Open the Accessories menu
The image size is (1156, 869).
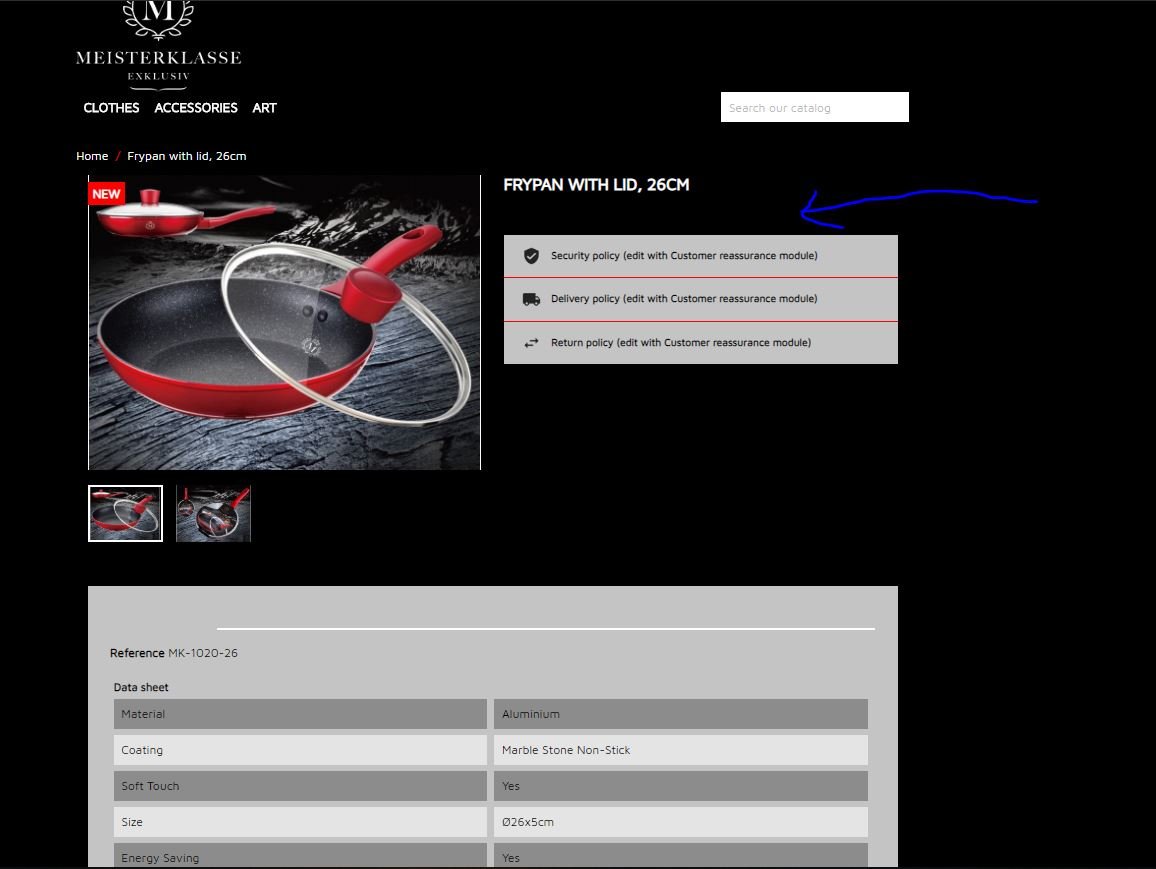pyautogui.click(x=196, y=108)
